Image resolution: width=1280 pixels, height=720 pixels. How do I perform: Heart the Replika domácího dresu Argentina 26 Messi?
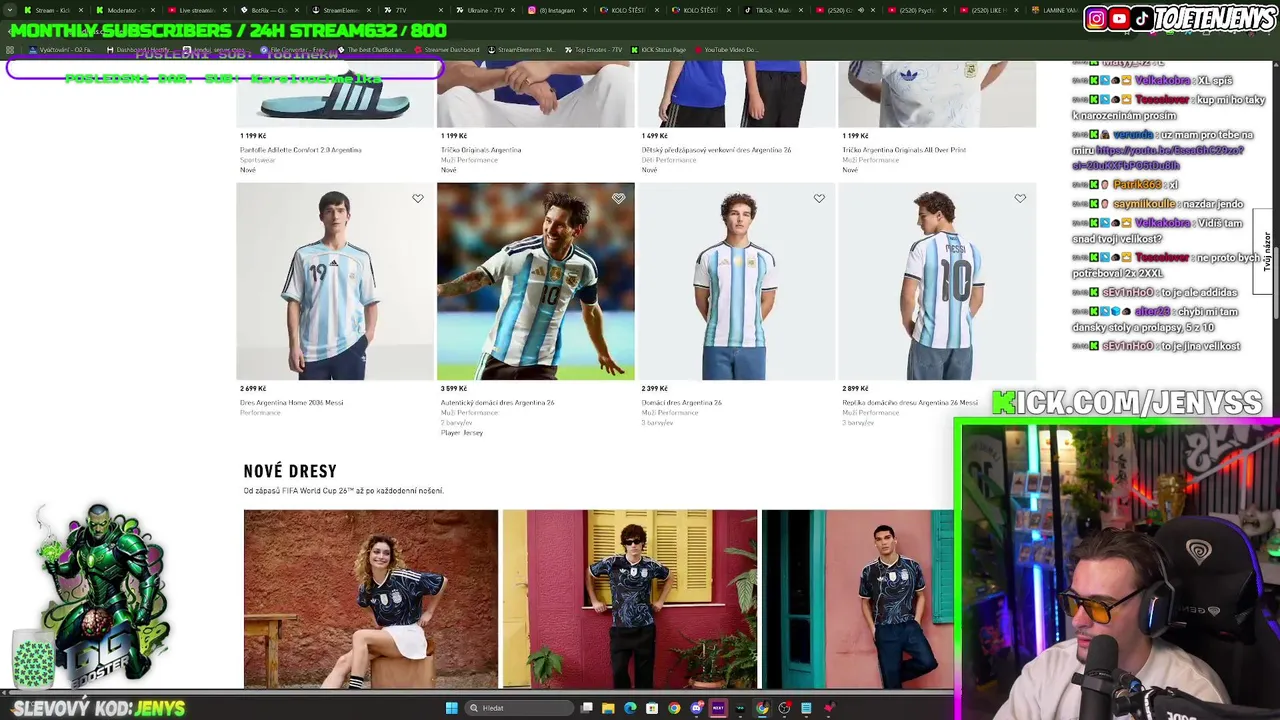[1020, 198]
